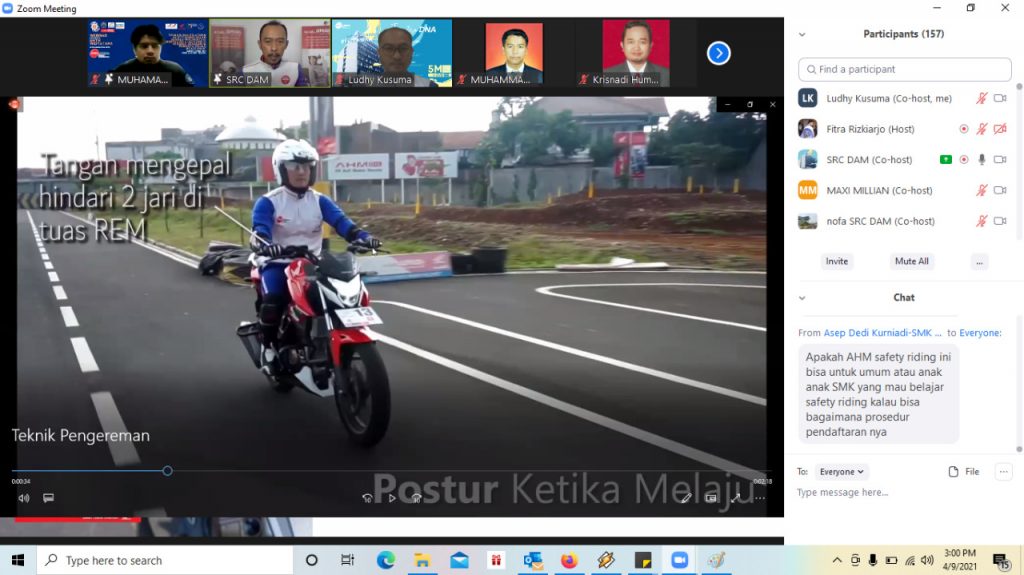This screenshot has height=575, width=1024.
Task: Click the video volume speaker icon
Action: coord(23,498)
